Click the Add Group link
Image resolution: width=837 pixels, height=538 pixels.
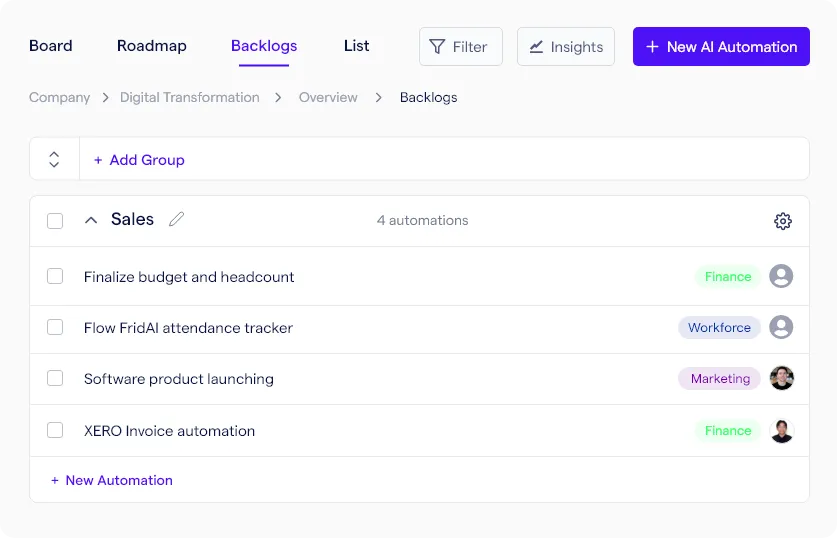click(139, 160)
